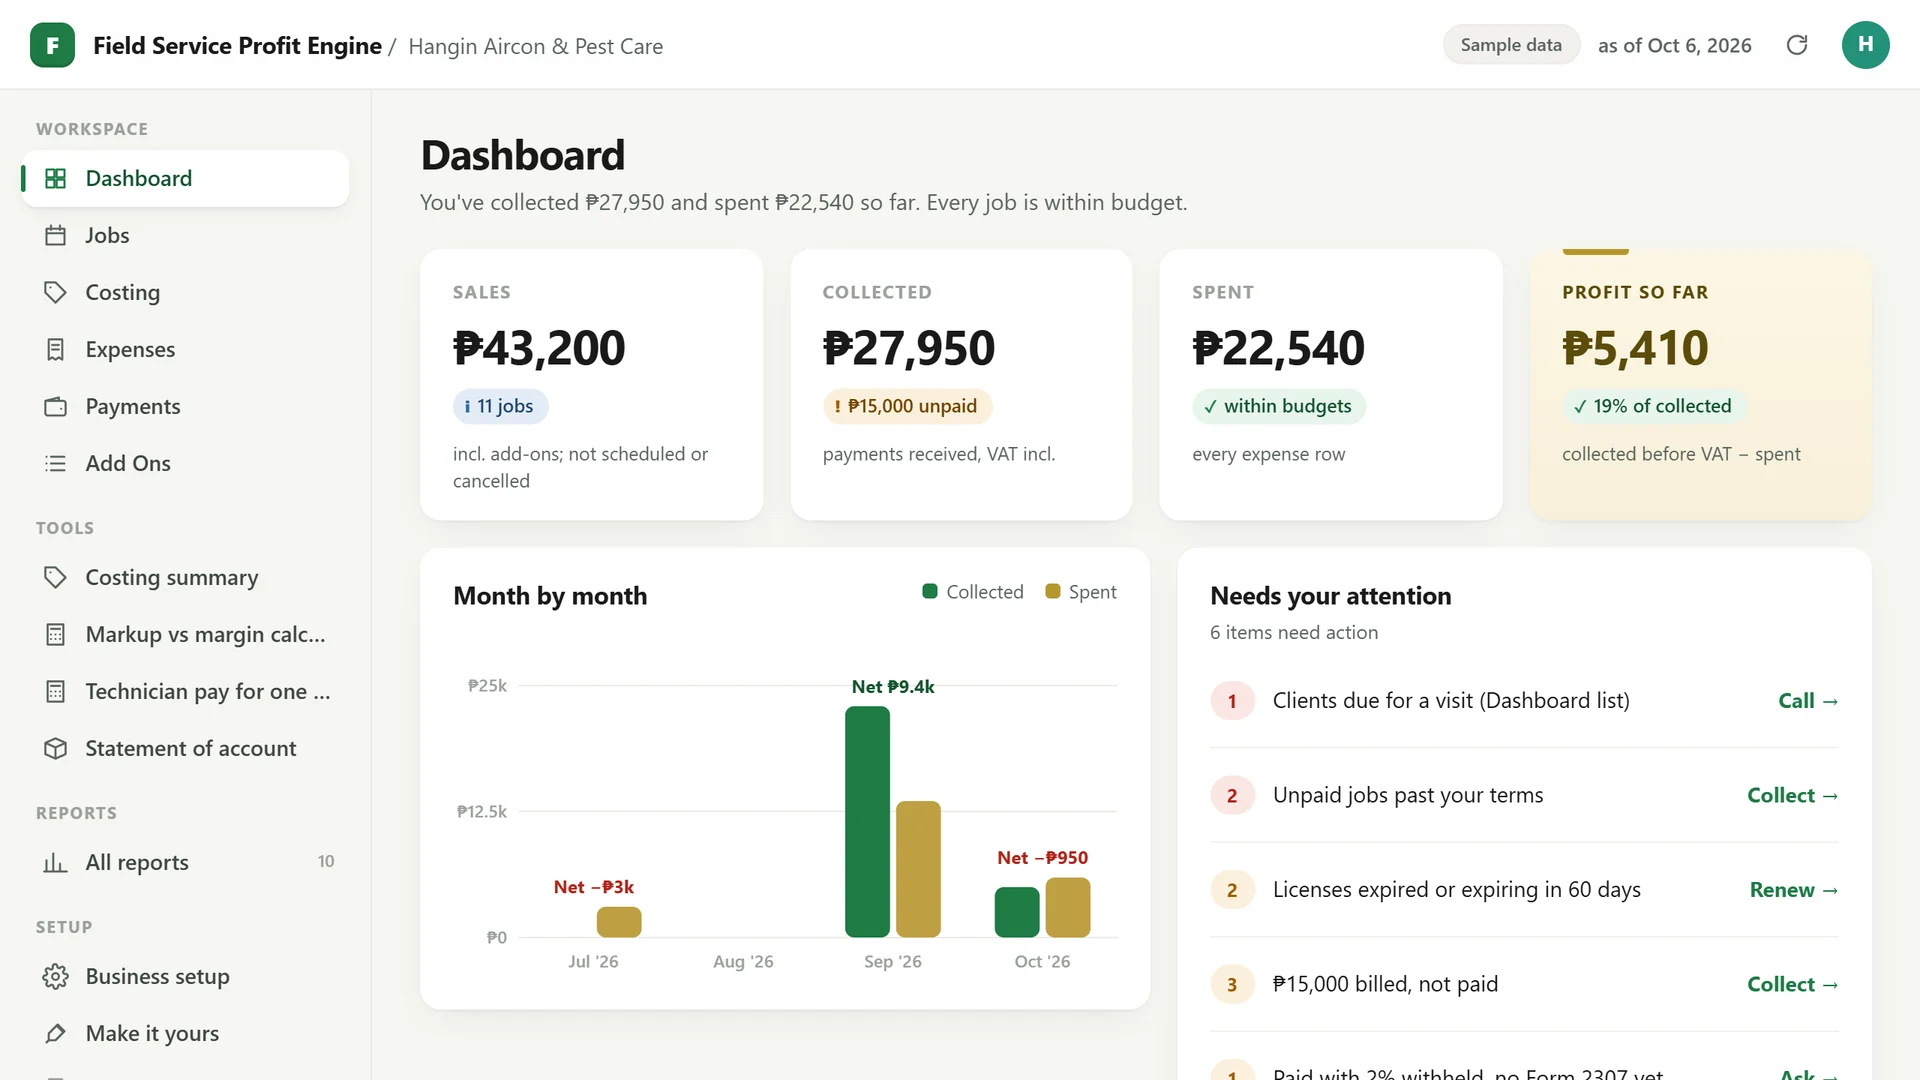Select Add Ons in the workspace menu
The width and height of the screenshot is (1920, 1080).
click(x=185, y=463)
